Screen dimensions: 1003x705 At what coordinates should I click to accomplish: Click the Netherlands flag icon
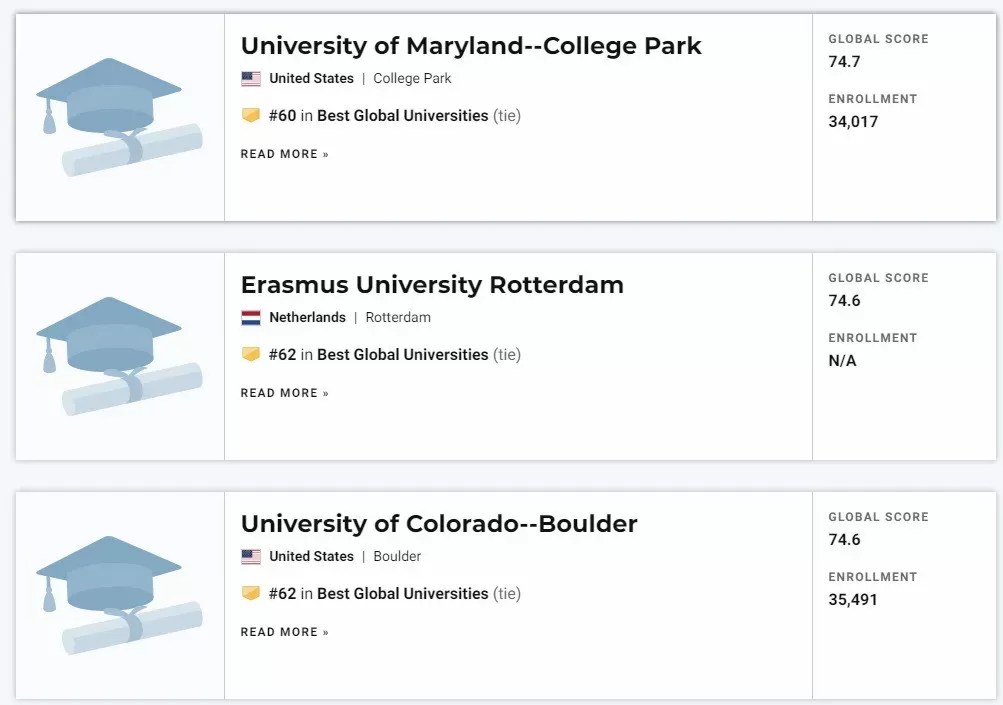251,317
